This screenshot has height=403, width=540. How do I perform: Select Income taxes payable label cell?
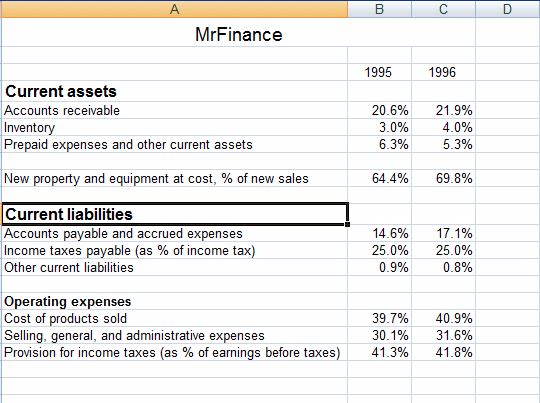[x=175, y=250]
